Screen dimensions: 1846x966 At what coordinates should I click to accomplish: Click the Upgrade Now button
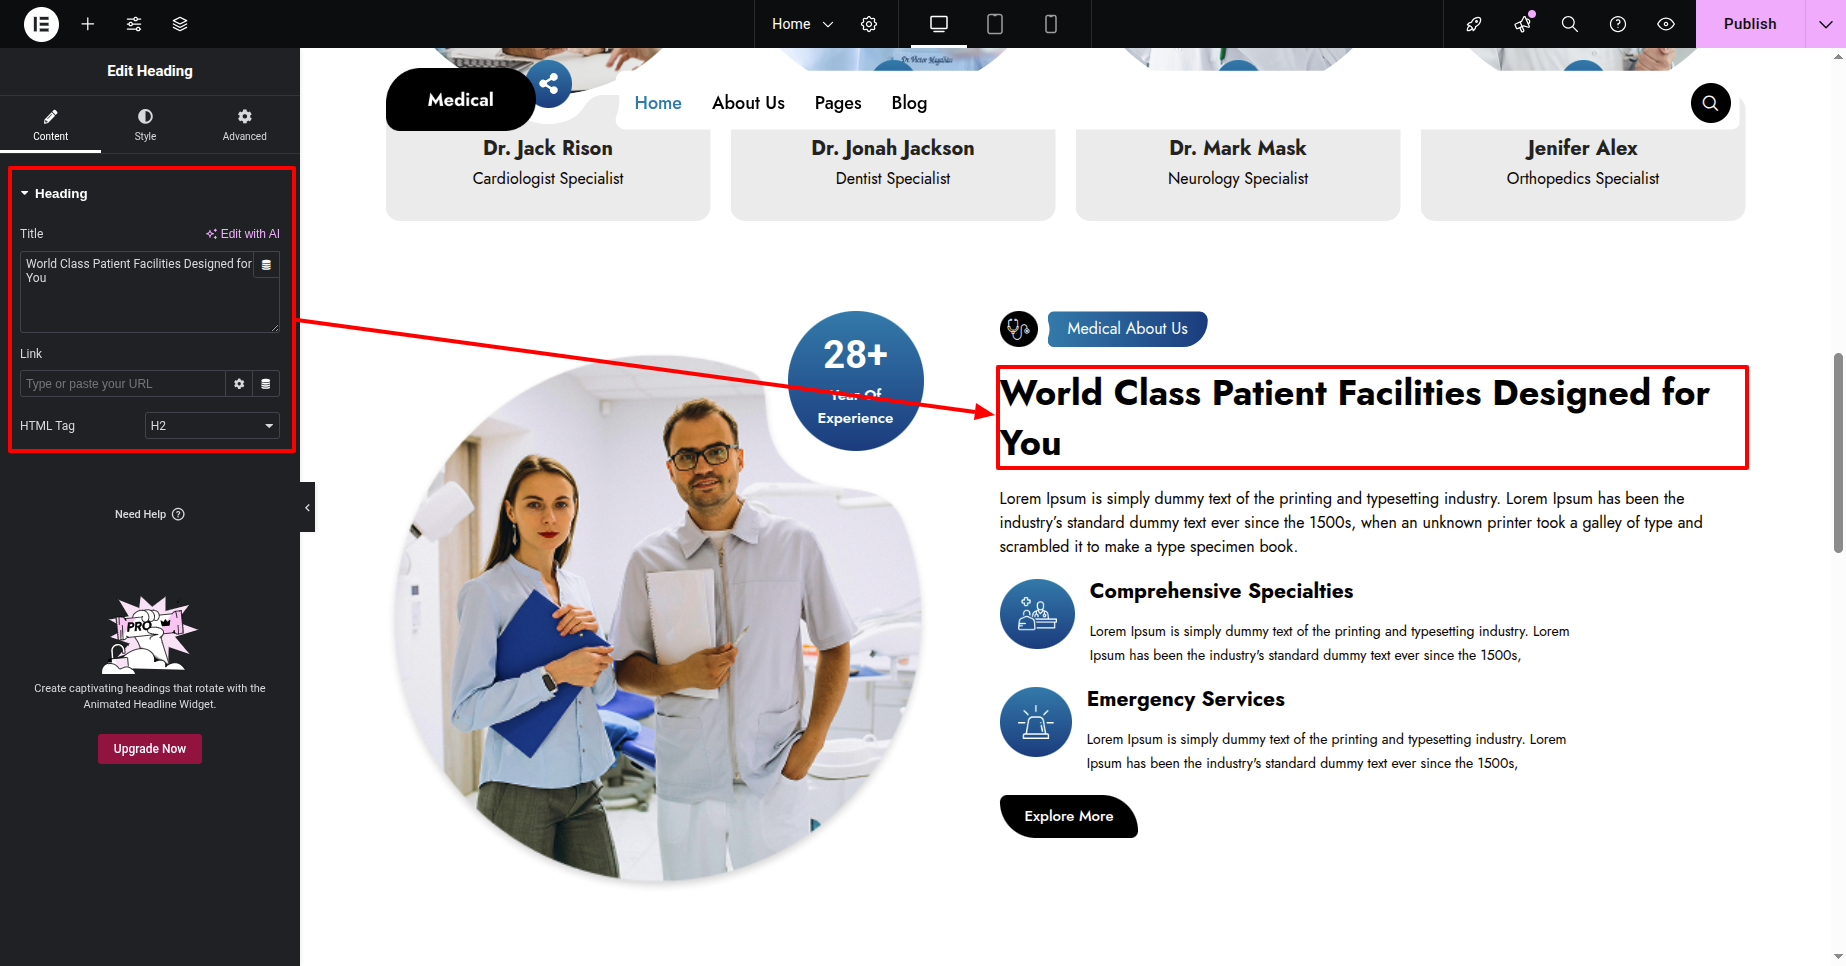tap(150, 749)
